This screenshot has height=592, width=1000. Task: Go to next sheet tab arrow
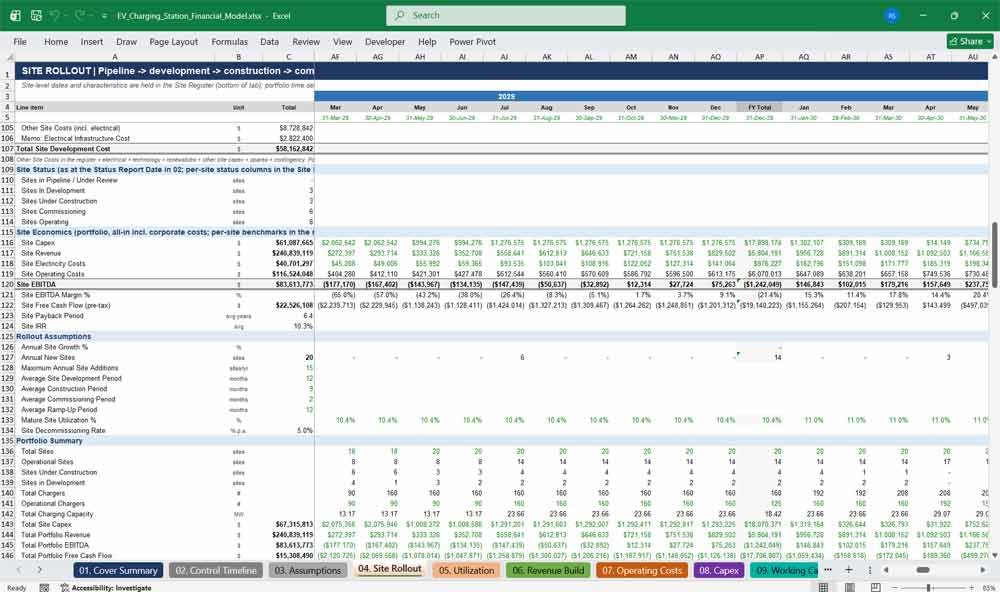(x=40, y=570)
